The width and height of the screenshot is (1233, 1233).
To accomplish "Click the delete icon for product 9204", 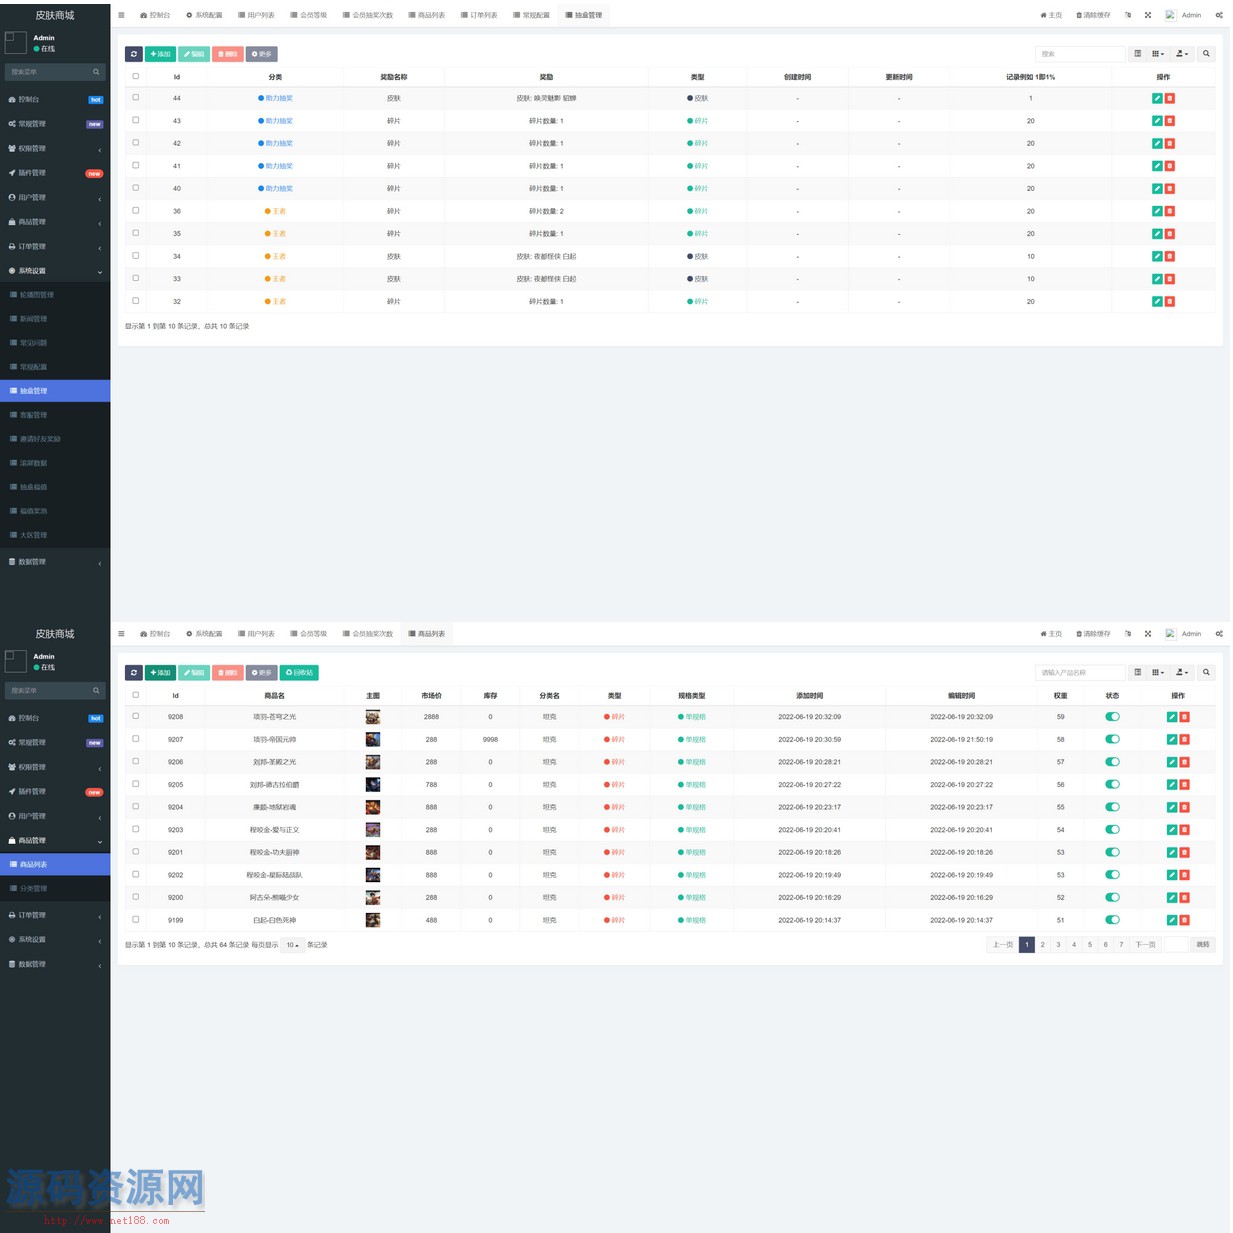I will (x=1185, y=807).
